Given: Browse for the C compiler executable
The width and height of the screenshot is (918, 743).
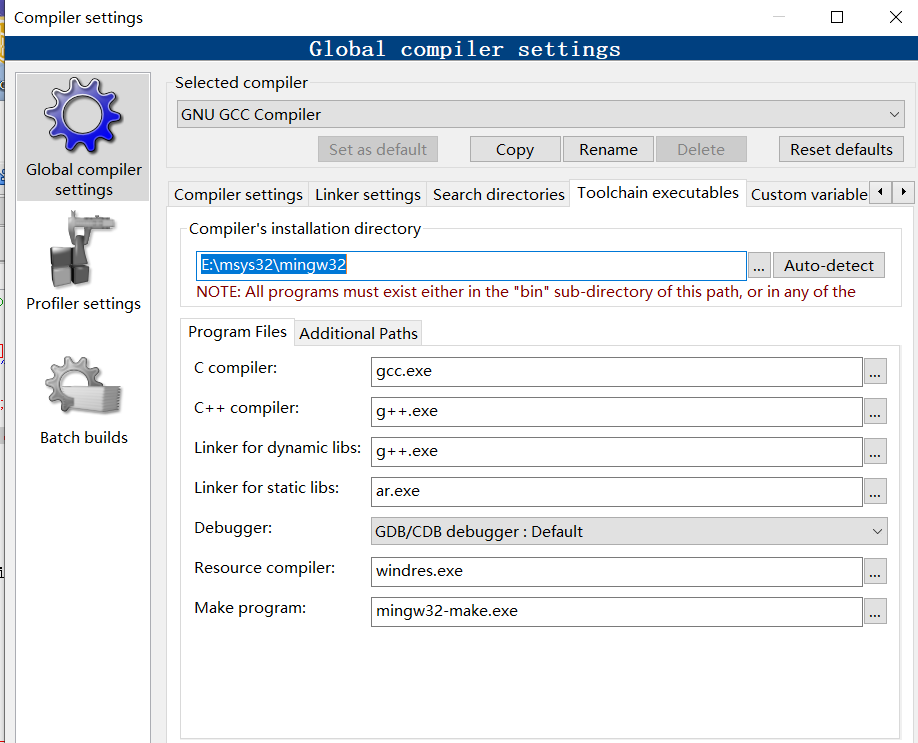Looking at the screenshot, I should click(x=874, y=371).
